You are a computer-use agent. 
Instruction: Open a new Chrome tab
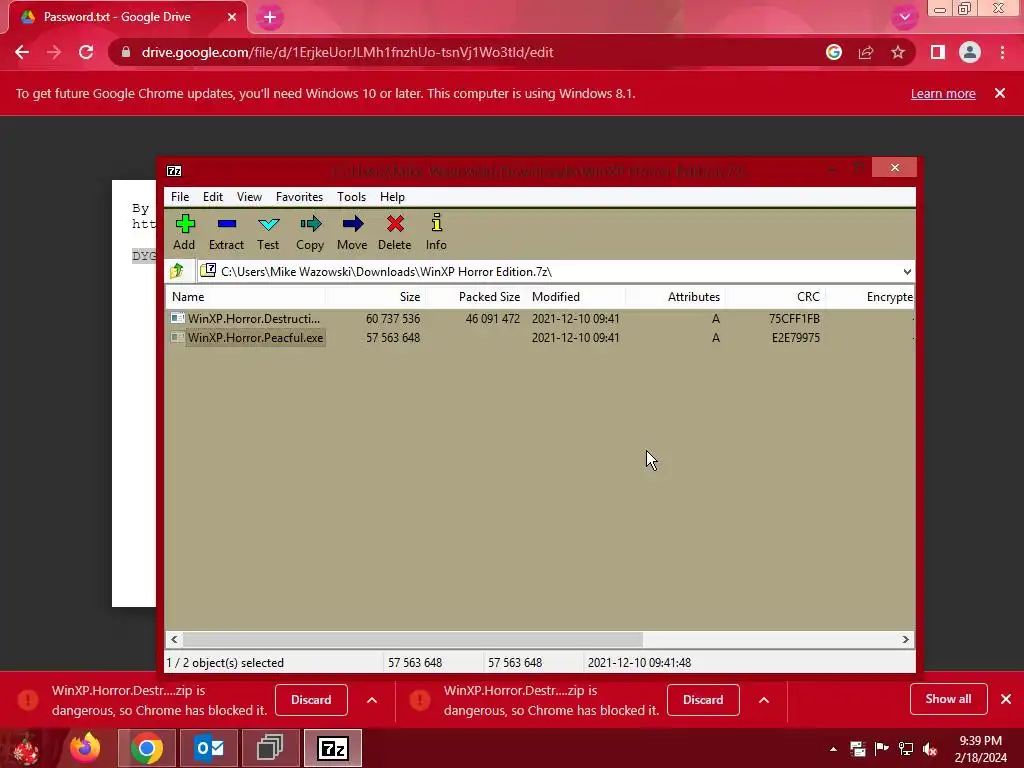[270, 17]
